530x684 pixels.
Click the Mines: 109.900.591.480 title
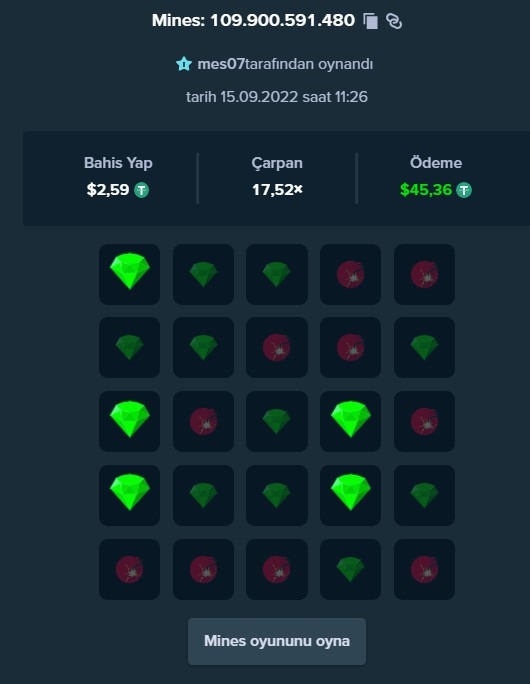pos(253,21)
